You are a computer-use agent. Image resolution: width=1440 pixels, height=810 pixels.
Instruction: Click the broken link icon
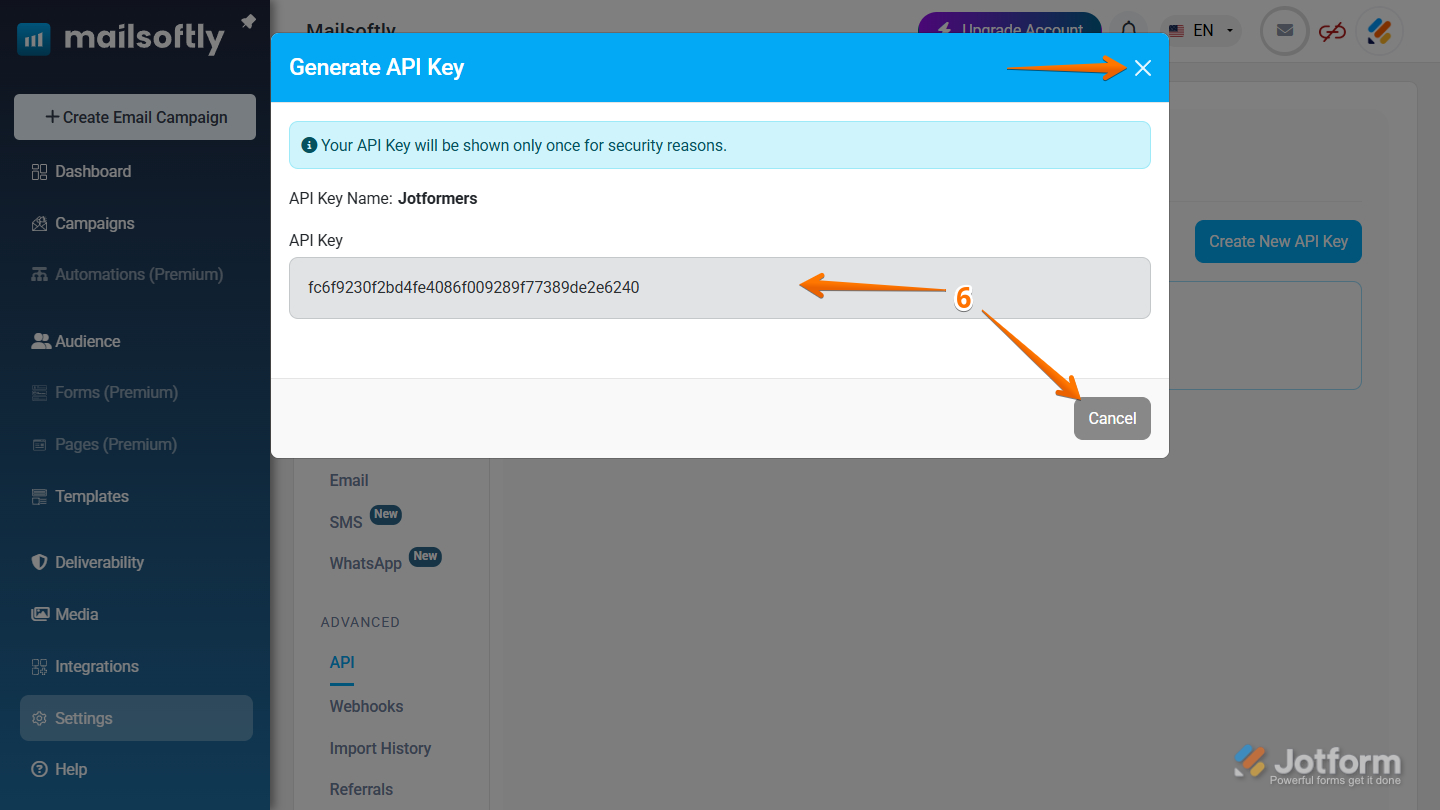pos(1332,31)
